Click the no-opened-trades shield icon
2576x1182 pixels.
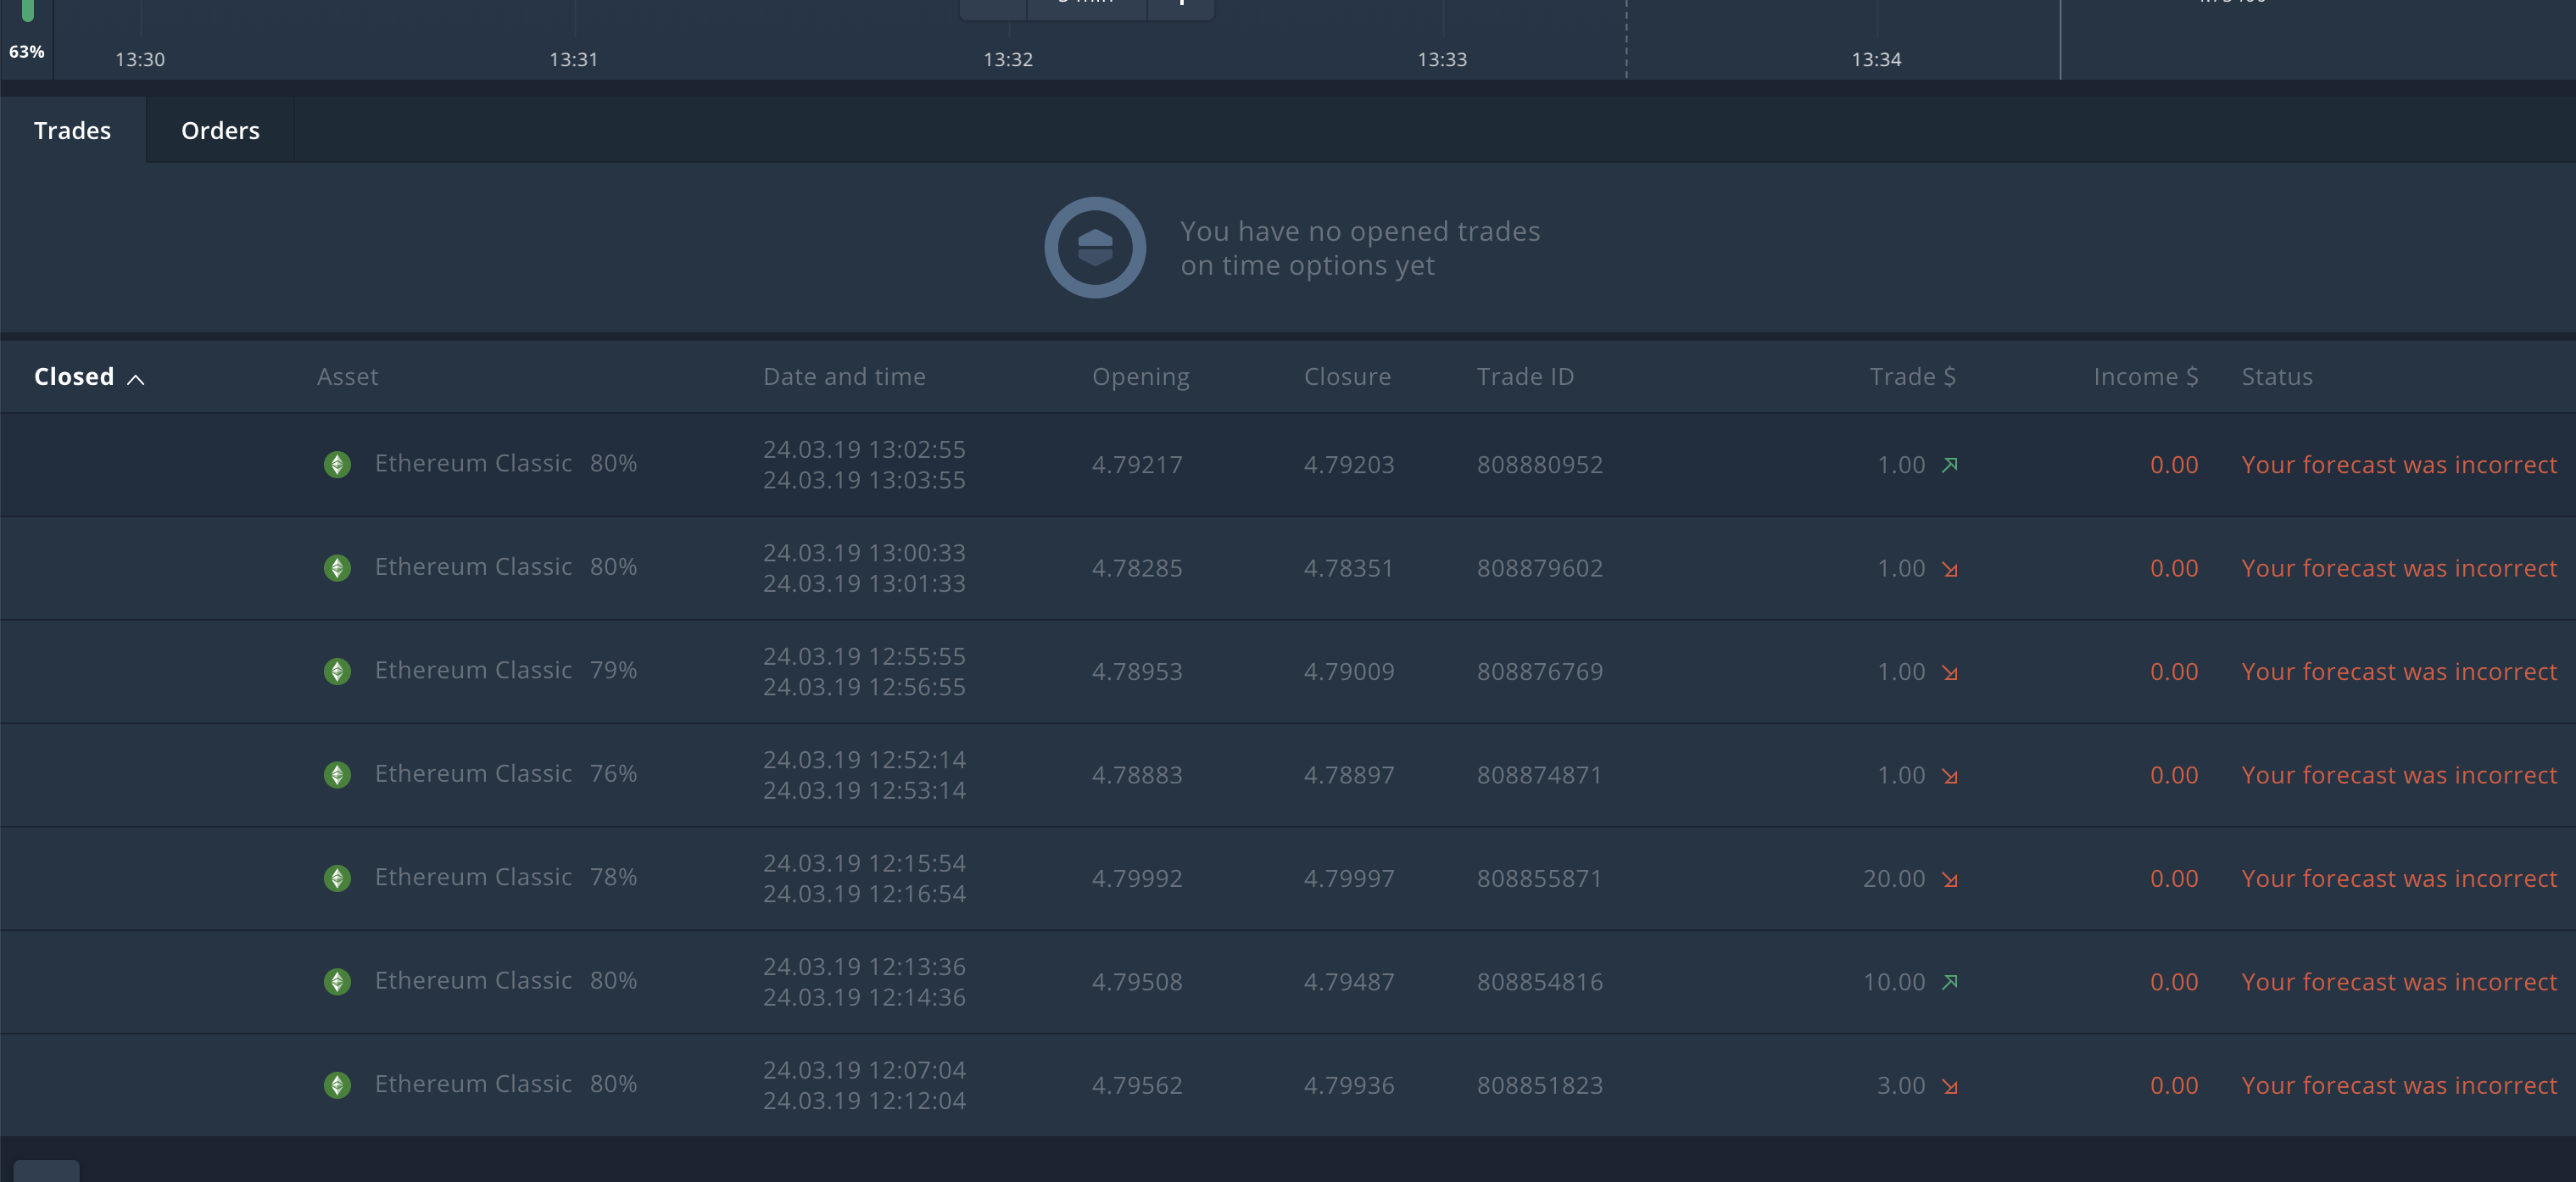click(x=1095, y=247)
